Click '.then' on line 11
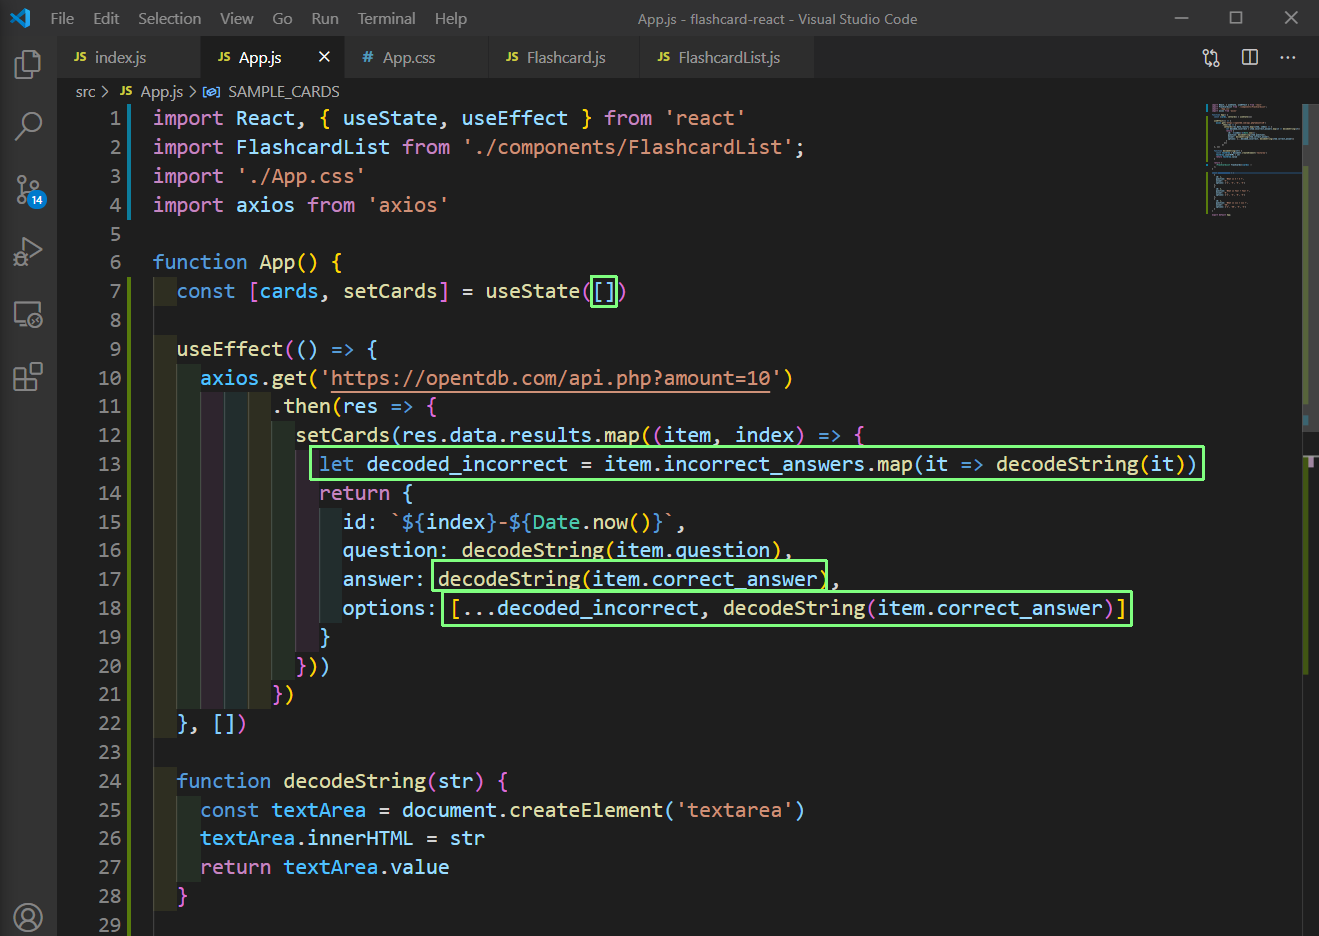 (301, 406)
